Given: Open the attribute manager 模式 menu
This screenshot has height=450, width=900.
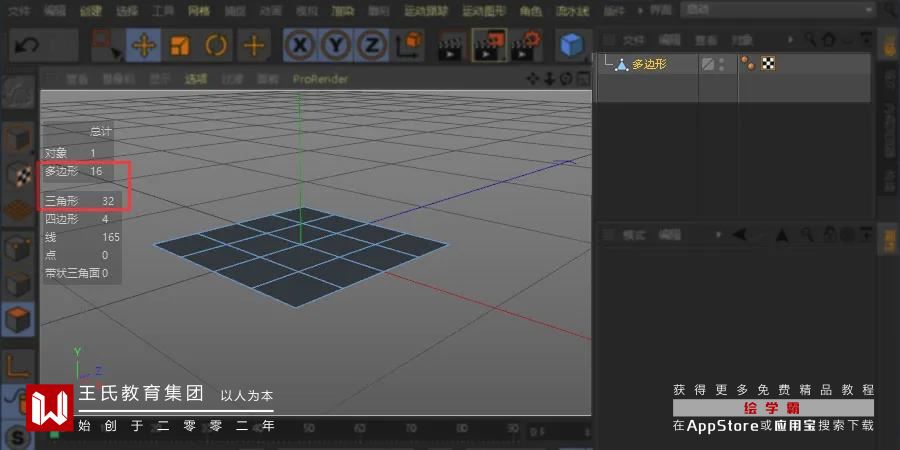Looking at the screenshot, I should (634, 235).
